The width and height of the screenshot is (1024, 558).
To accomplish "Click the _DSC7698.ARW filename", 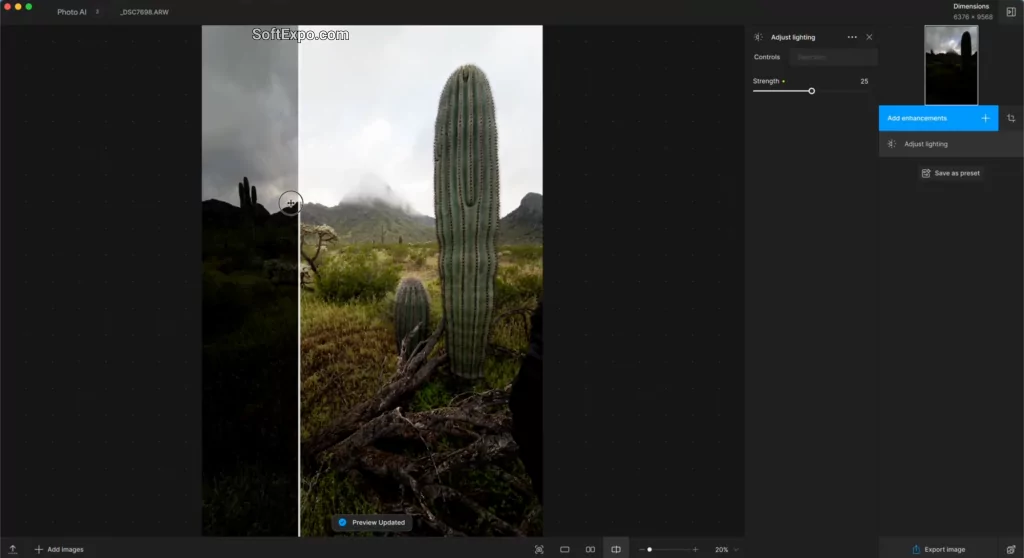I will [x=144, y=12].
